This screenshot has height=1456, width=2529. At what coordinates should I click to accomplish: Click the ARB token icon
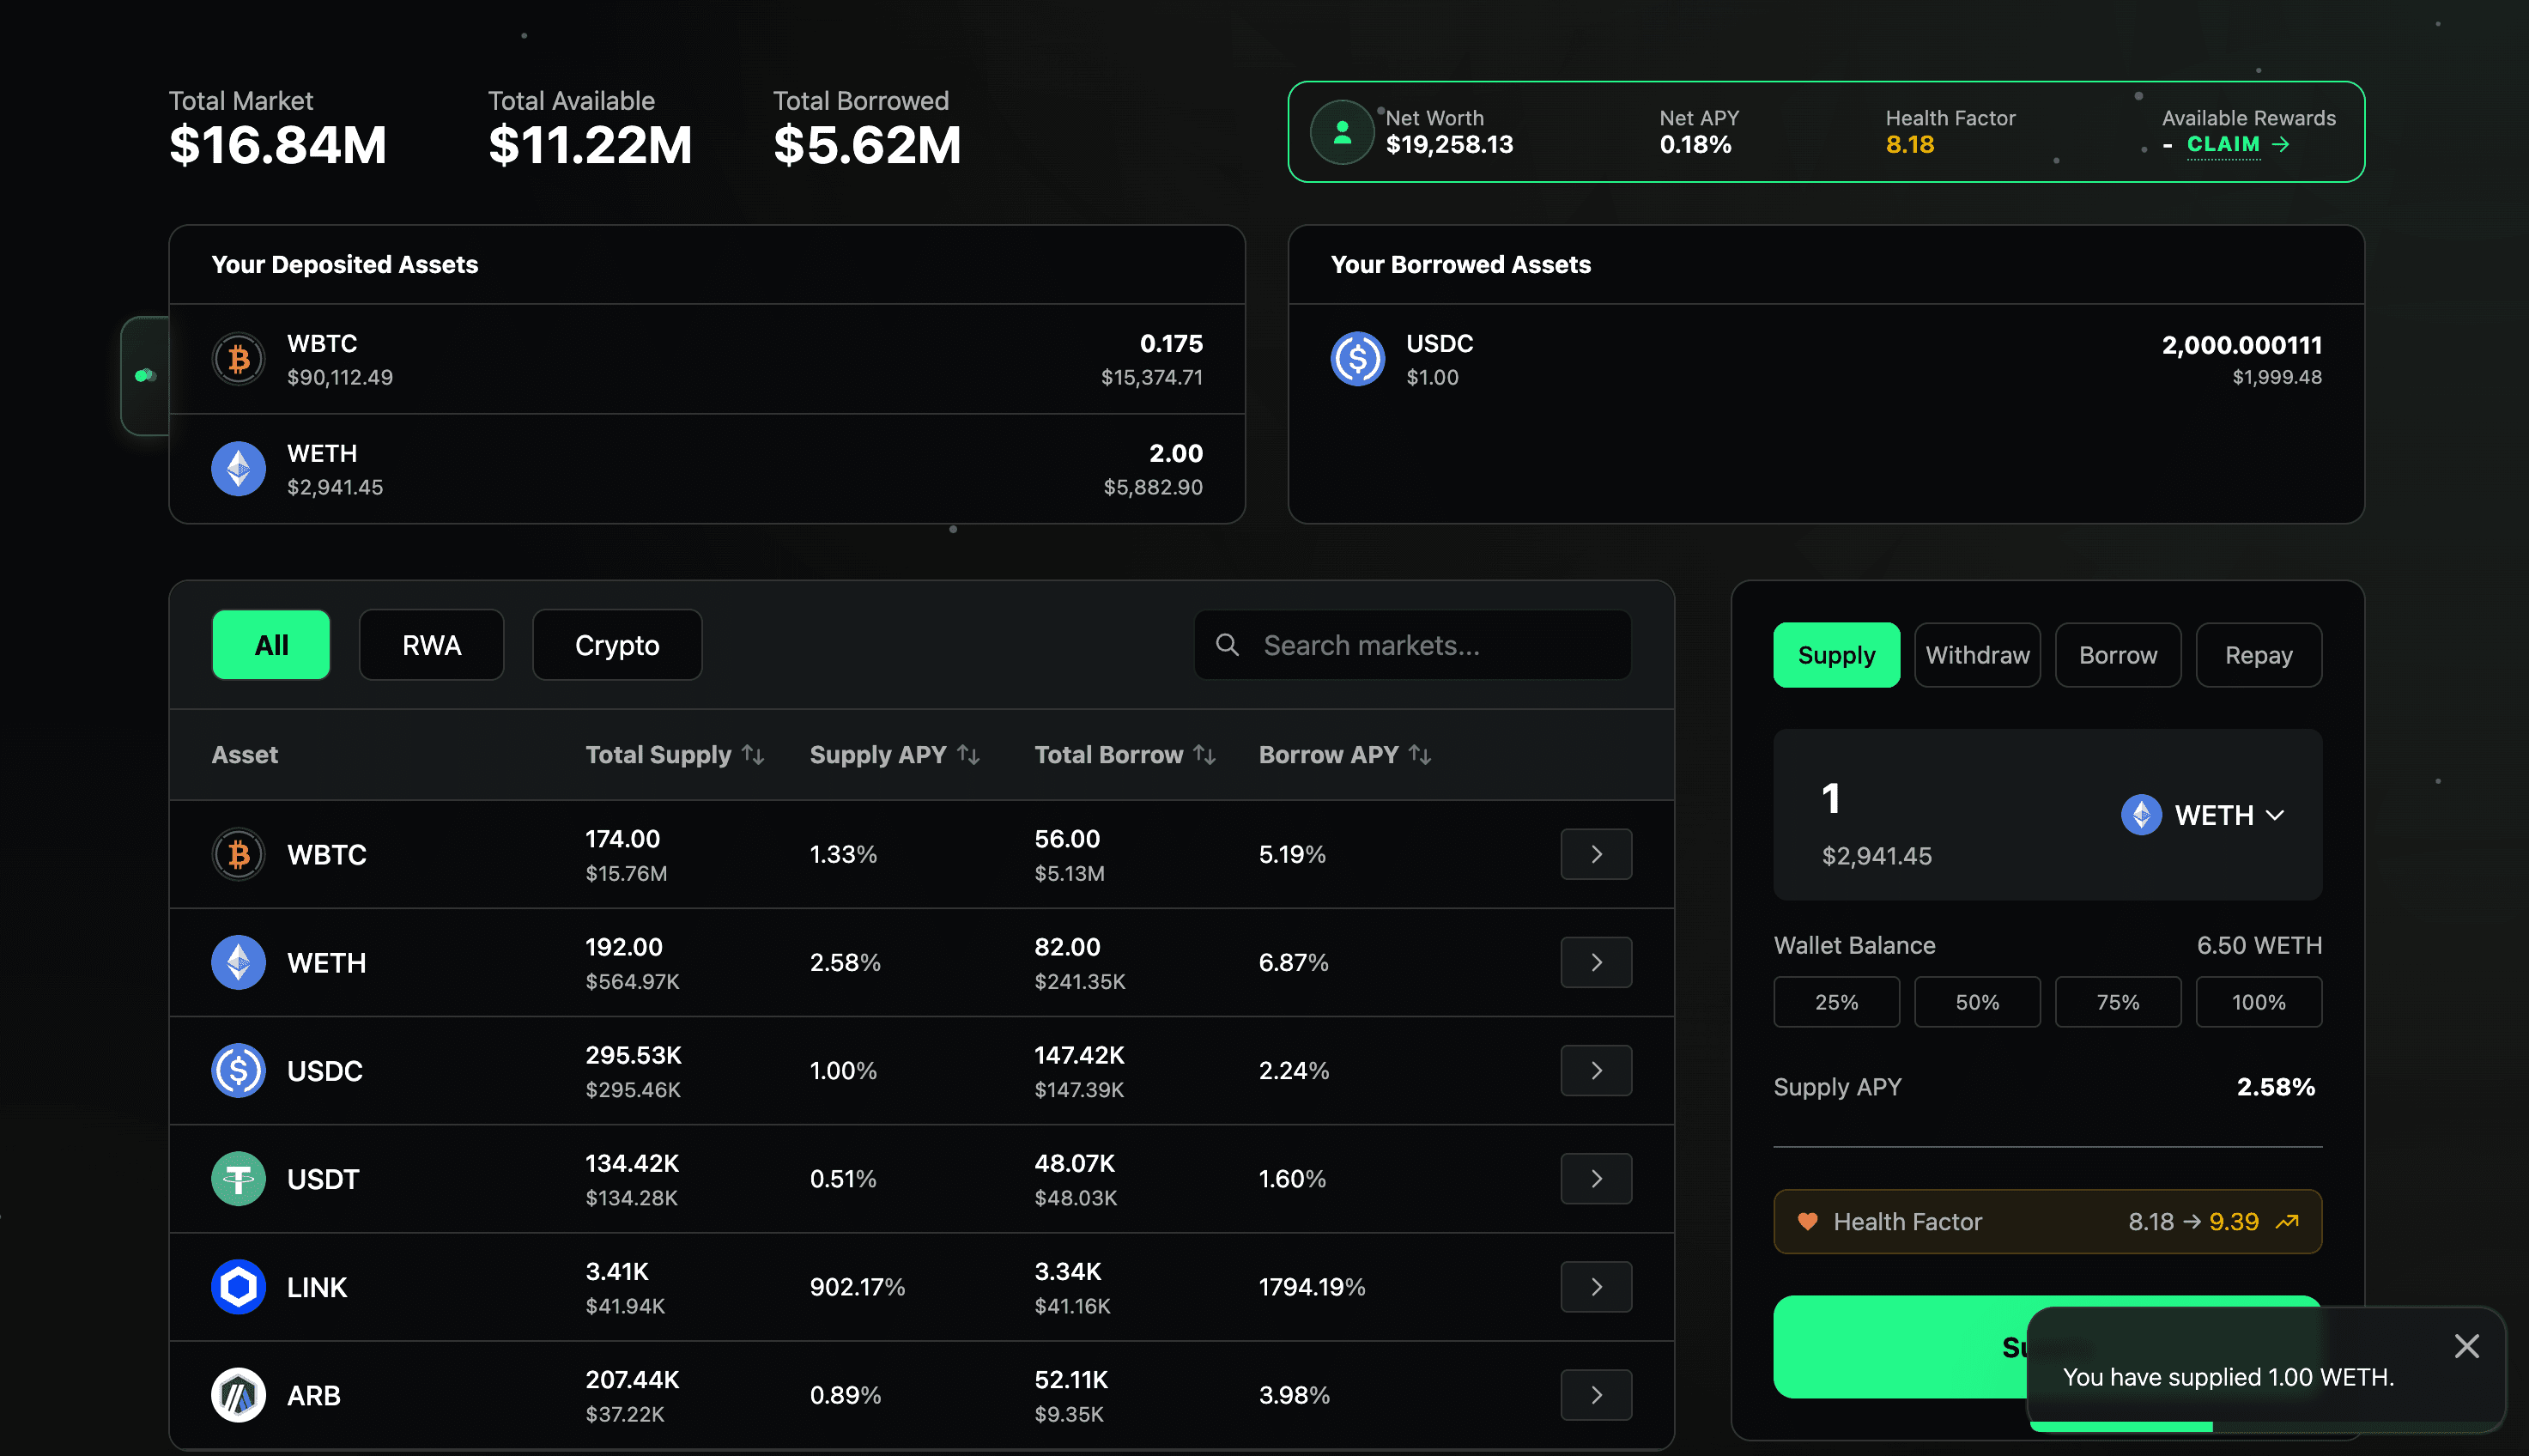click(238, 1395)
